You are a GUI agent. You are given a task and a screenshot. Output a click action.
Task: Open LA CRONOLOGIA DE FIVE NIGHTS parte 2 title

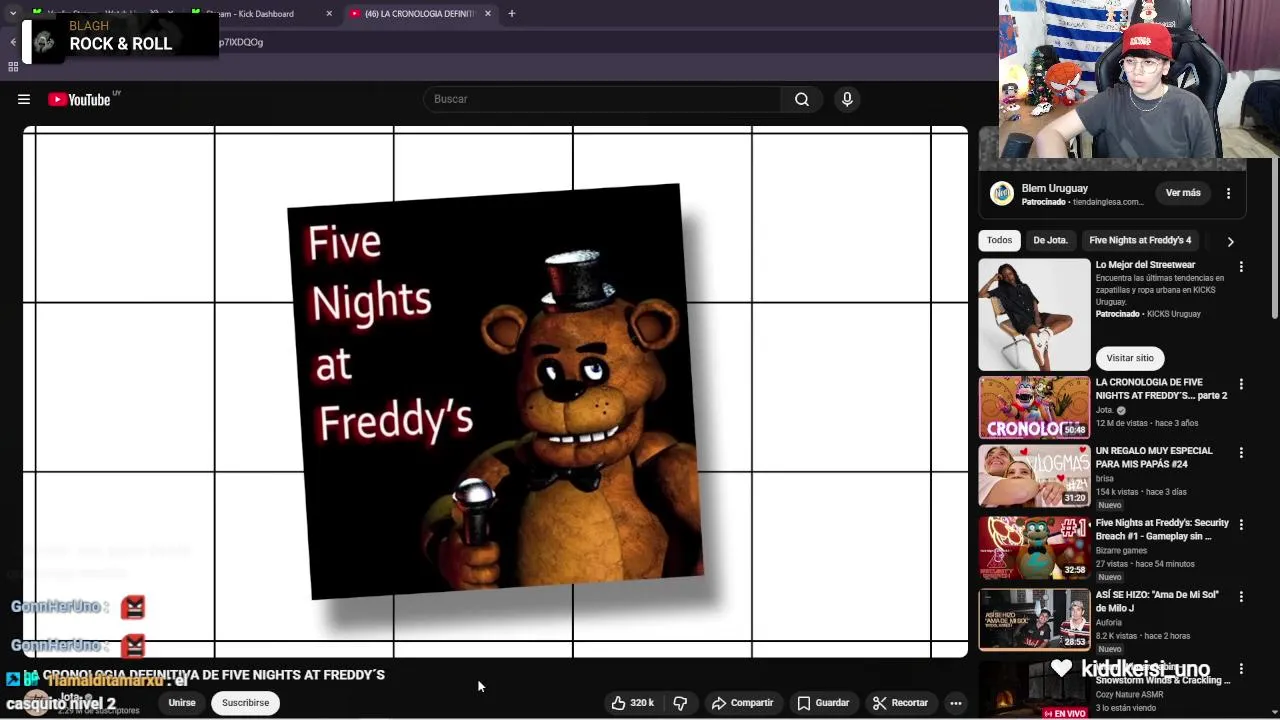pyautogui.click(x=1161, y=389)
